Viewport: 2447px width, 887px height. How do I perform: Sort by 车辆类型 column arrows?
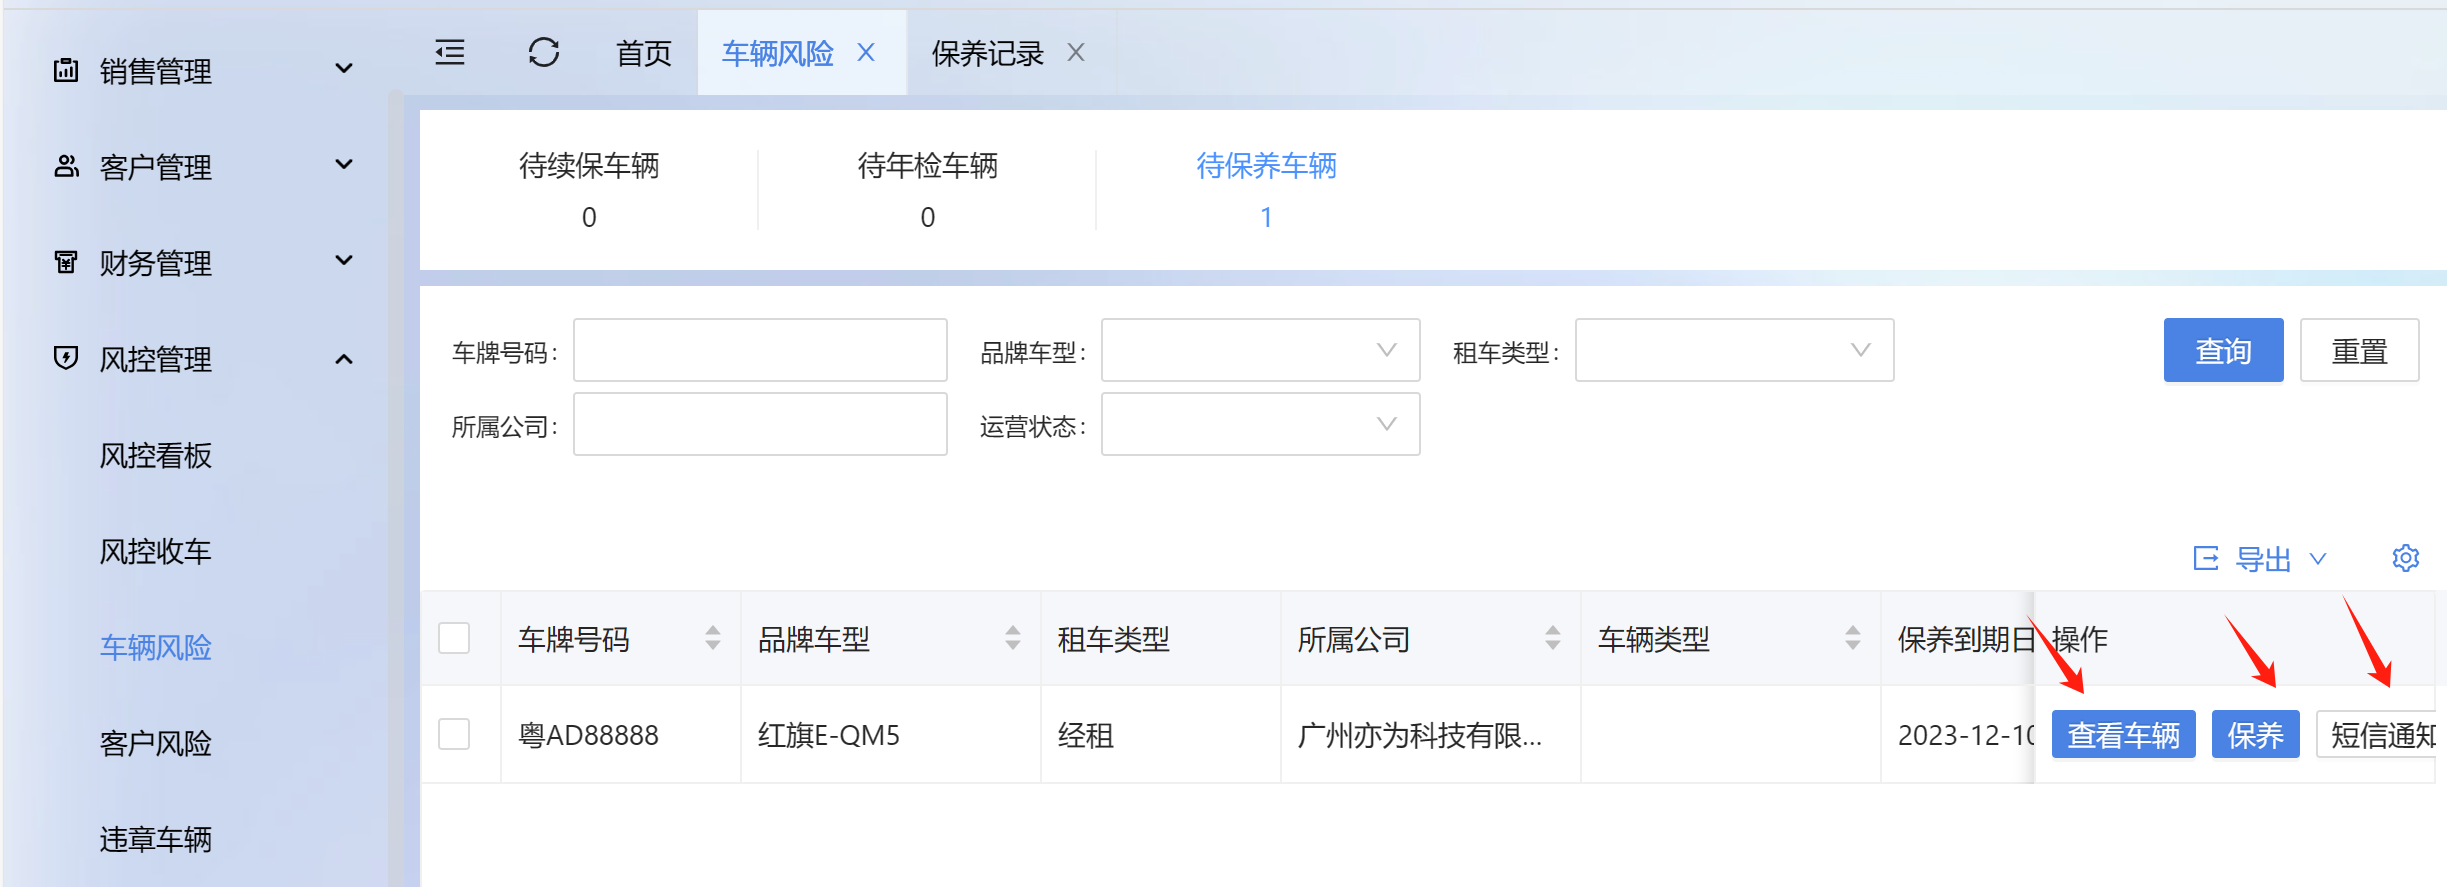point(1852,638)
